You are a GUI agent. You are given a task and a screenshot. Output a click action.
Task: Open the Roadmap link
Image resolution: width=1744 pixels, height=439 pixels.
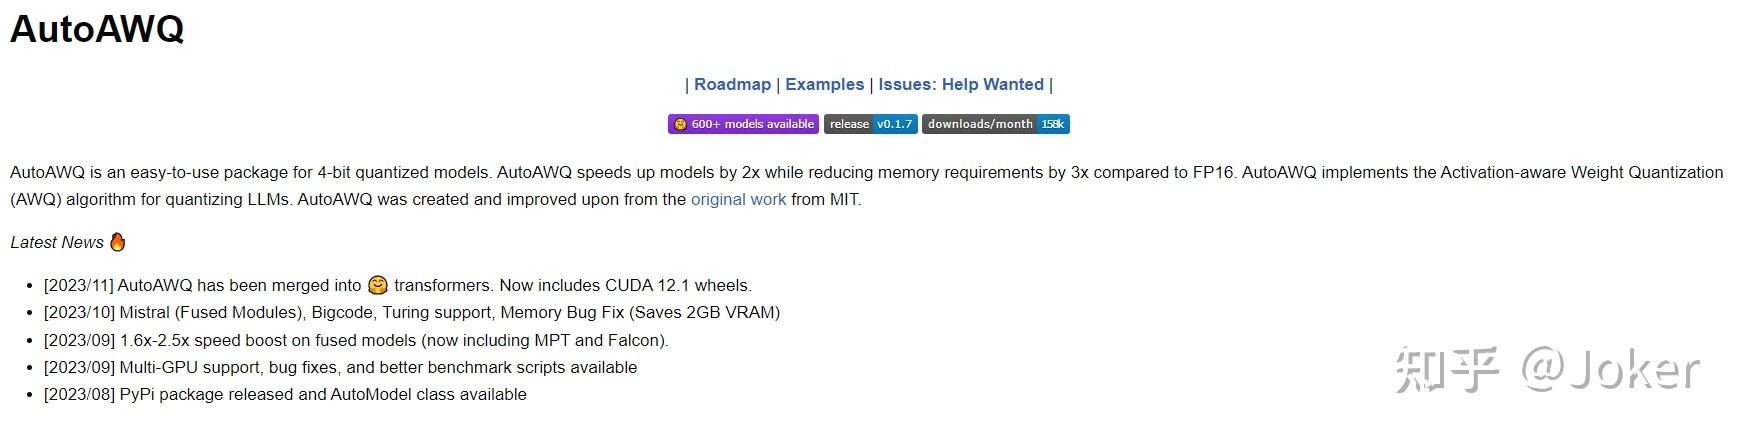point(732,84)
